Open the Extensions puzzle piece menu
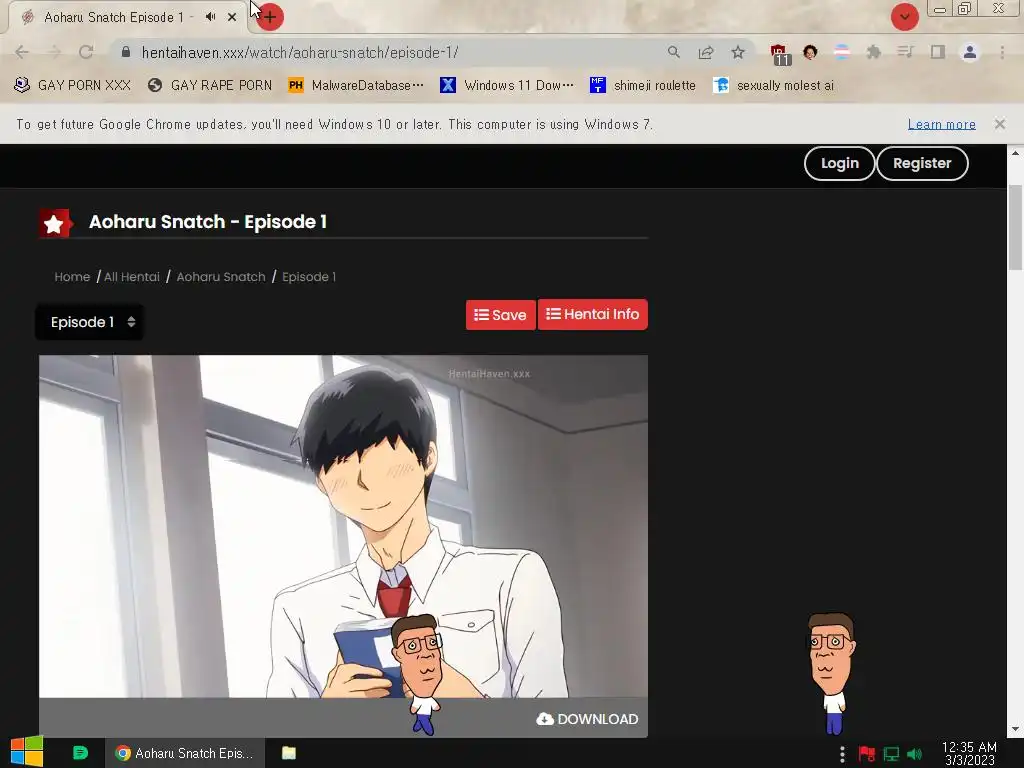 (874, 52)
